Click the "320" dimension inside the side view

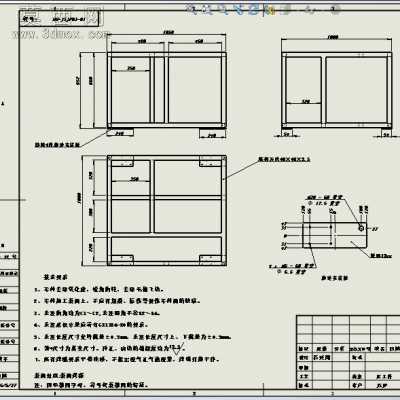tap(306, 101)
